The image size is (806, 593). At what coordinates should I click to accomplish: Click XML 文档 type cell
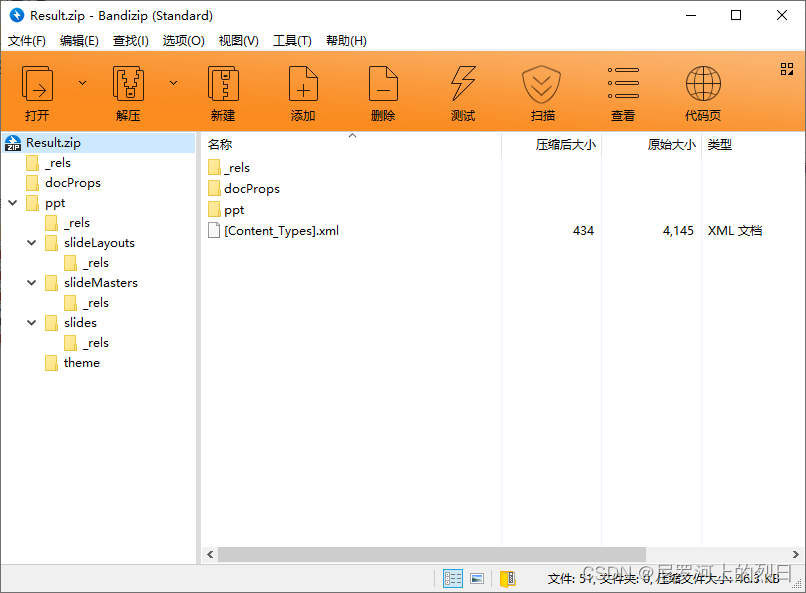tap(735, 231)
